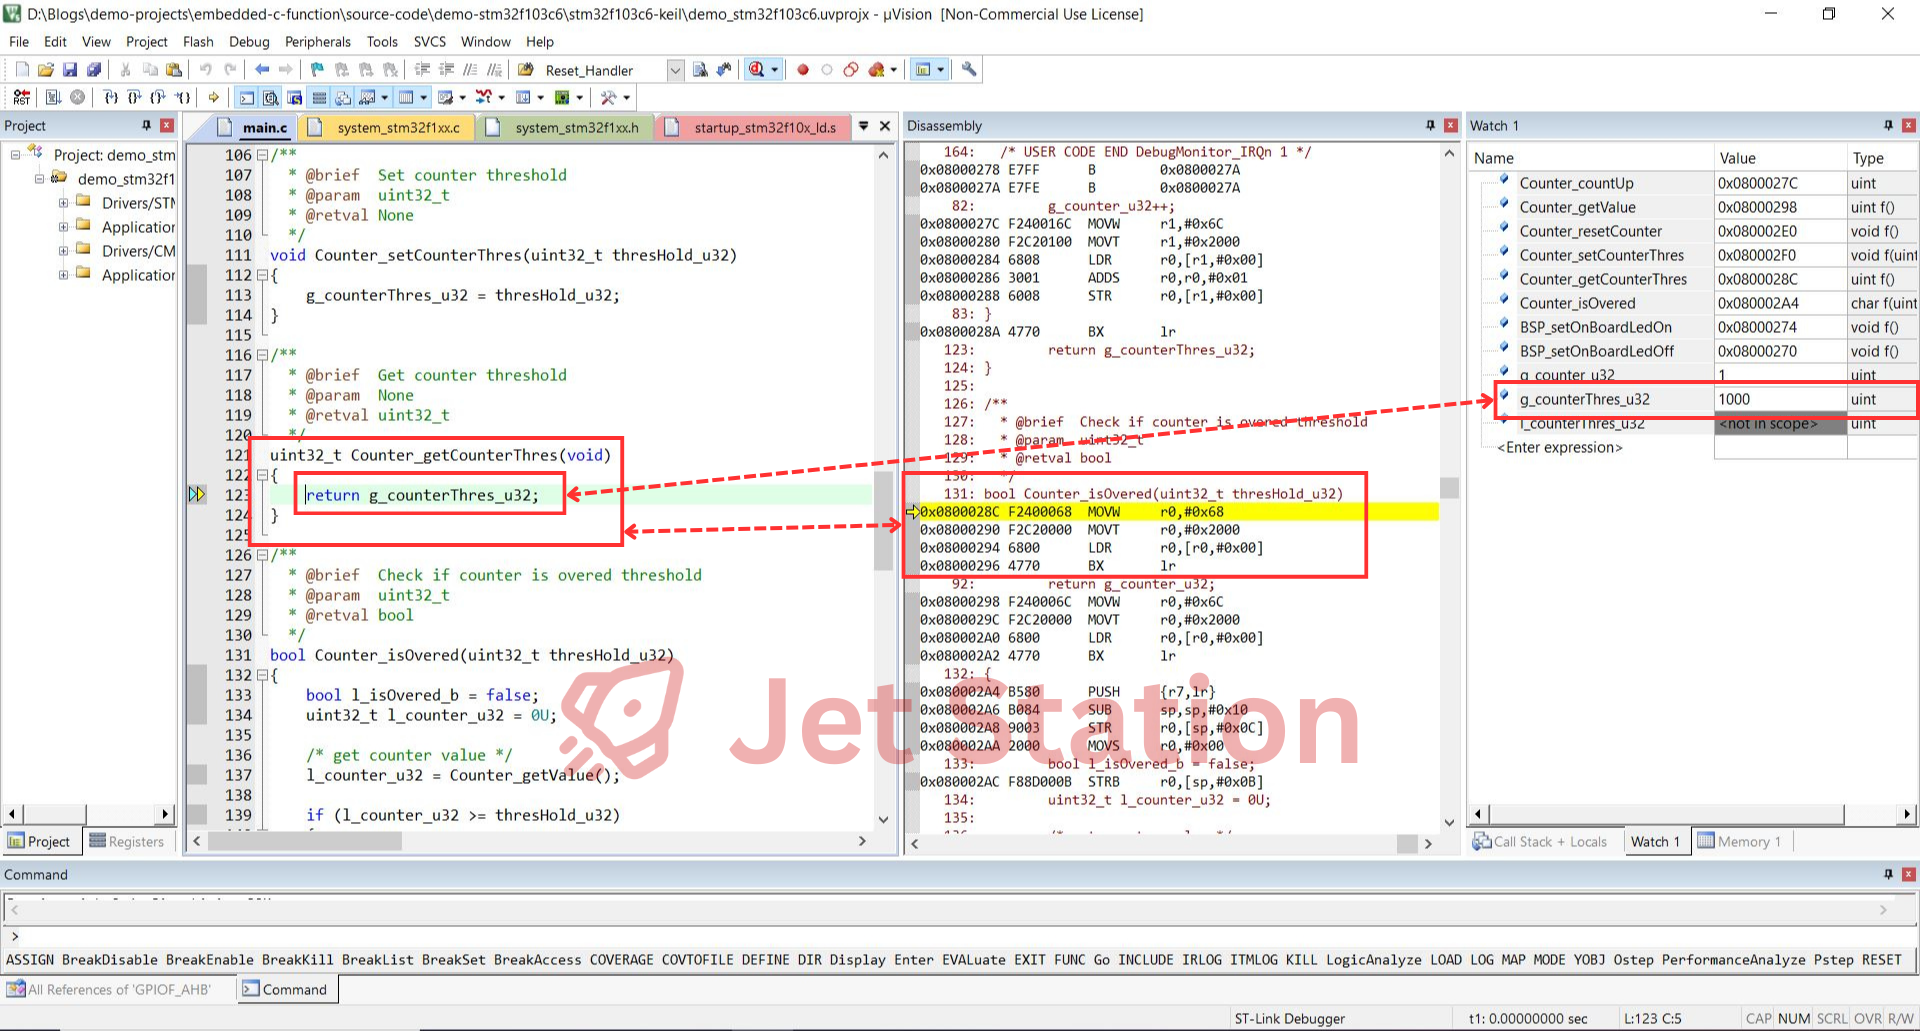The width and height of the screenshot is (1920, 1031).
Task: Click the Show Next Statement arrow icon
Action: point(214,98)
